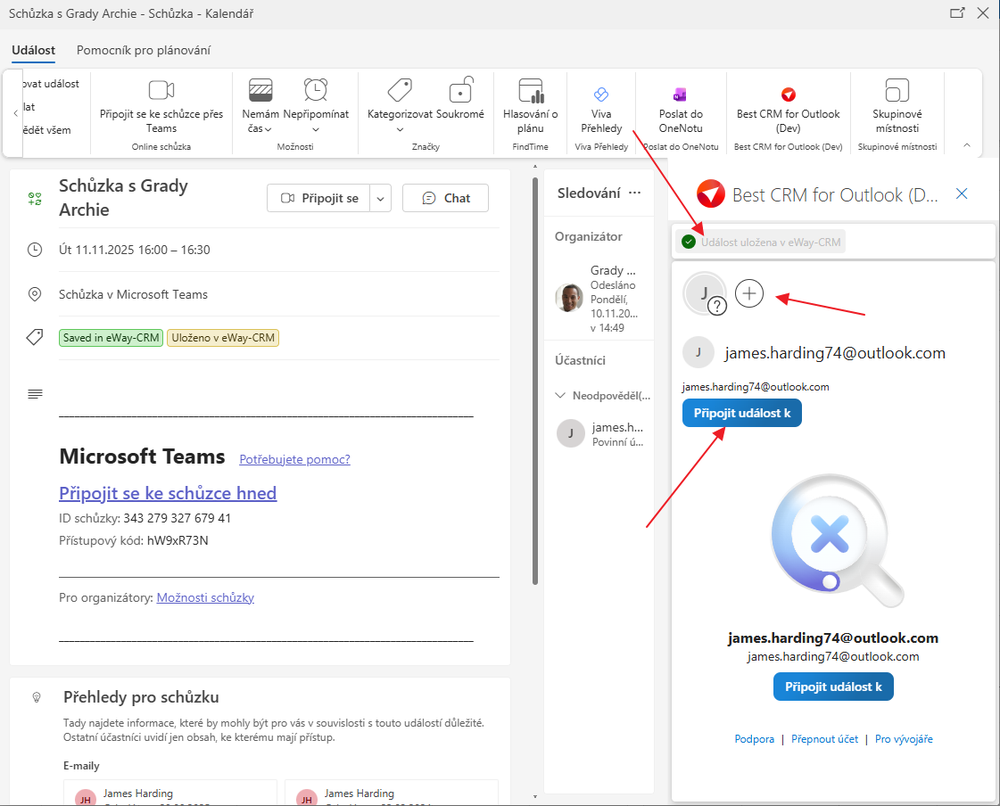Click the Přepnout účet link
This screenshot has height=806, width=1000.
(x=824, y=739)
